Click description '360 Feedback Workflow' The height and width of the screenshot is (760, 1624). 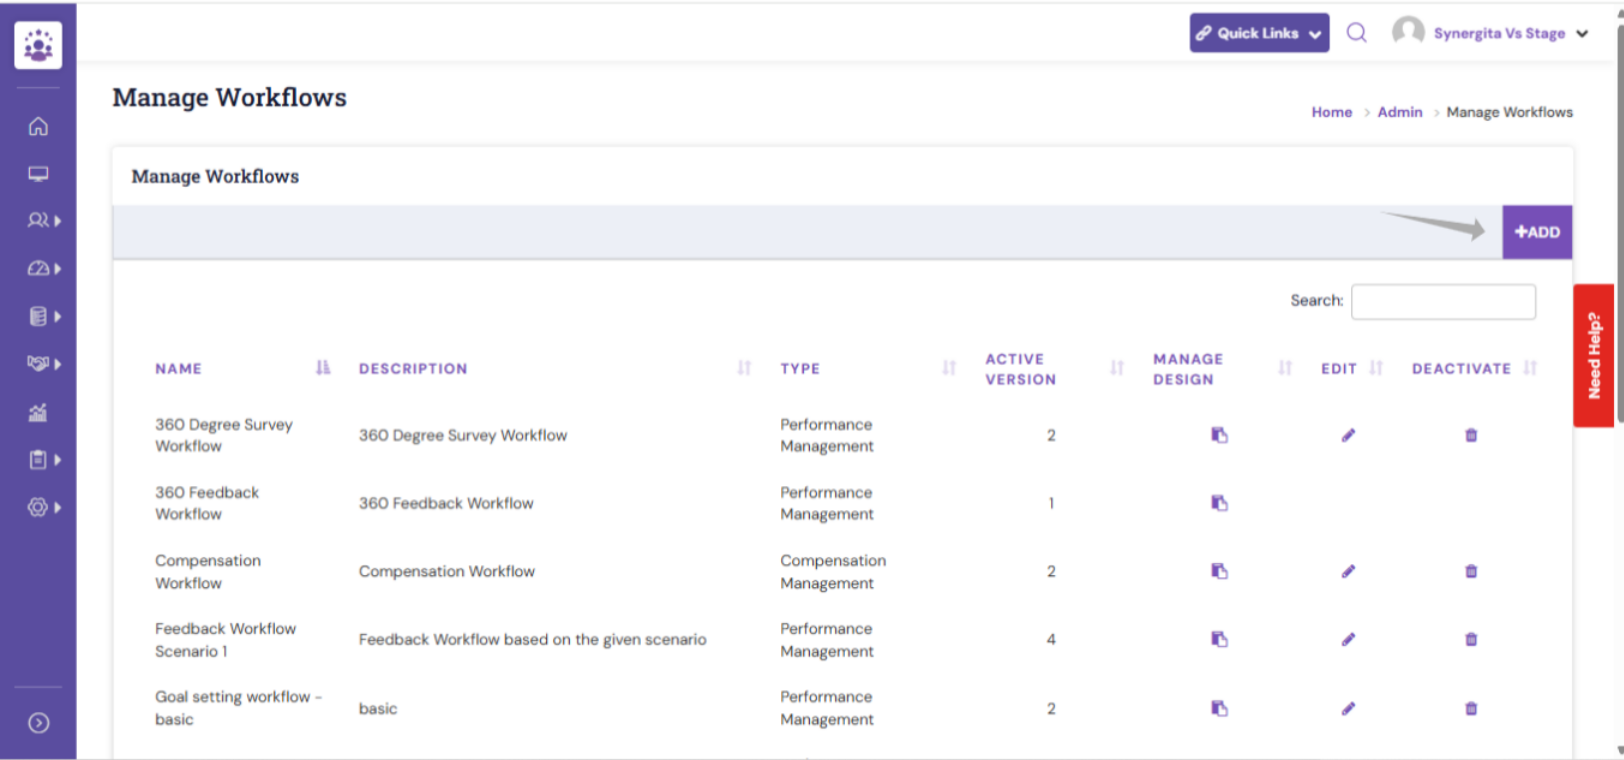[446, 503]
